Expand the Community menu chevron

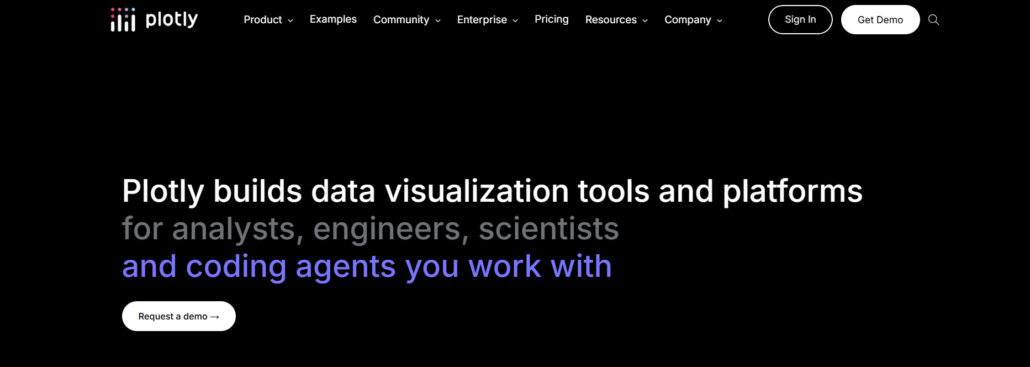(437, 21)
